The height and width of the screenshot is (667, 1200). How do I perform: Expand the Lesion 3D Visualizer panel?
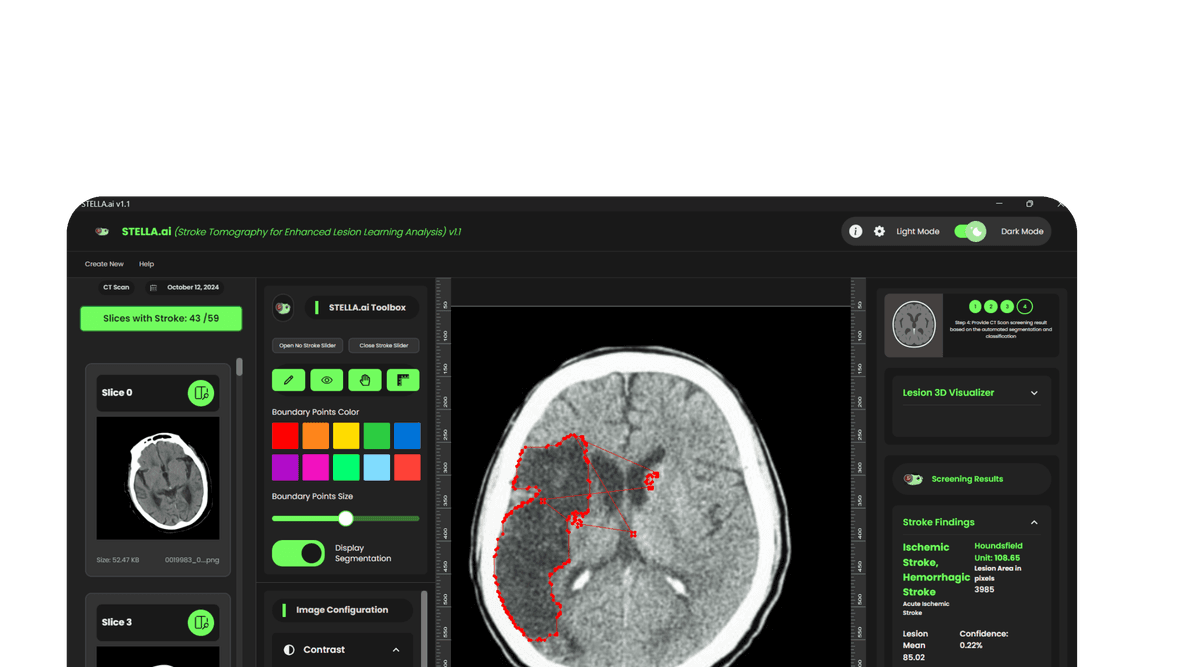tap(1034, 393)
